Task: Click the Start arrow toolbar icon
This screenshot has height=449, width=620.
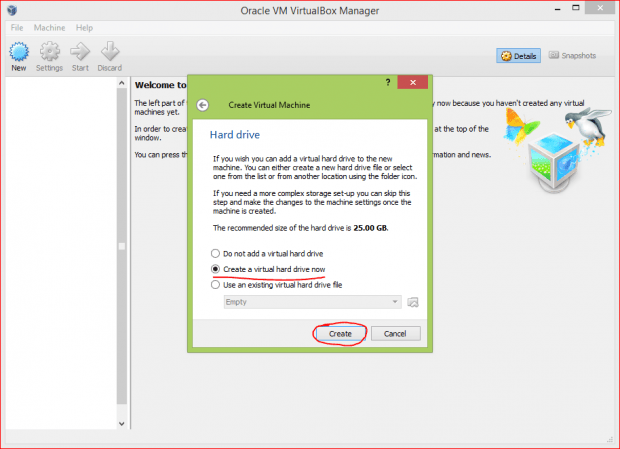Action: (x=80, y=52)
